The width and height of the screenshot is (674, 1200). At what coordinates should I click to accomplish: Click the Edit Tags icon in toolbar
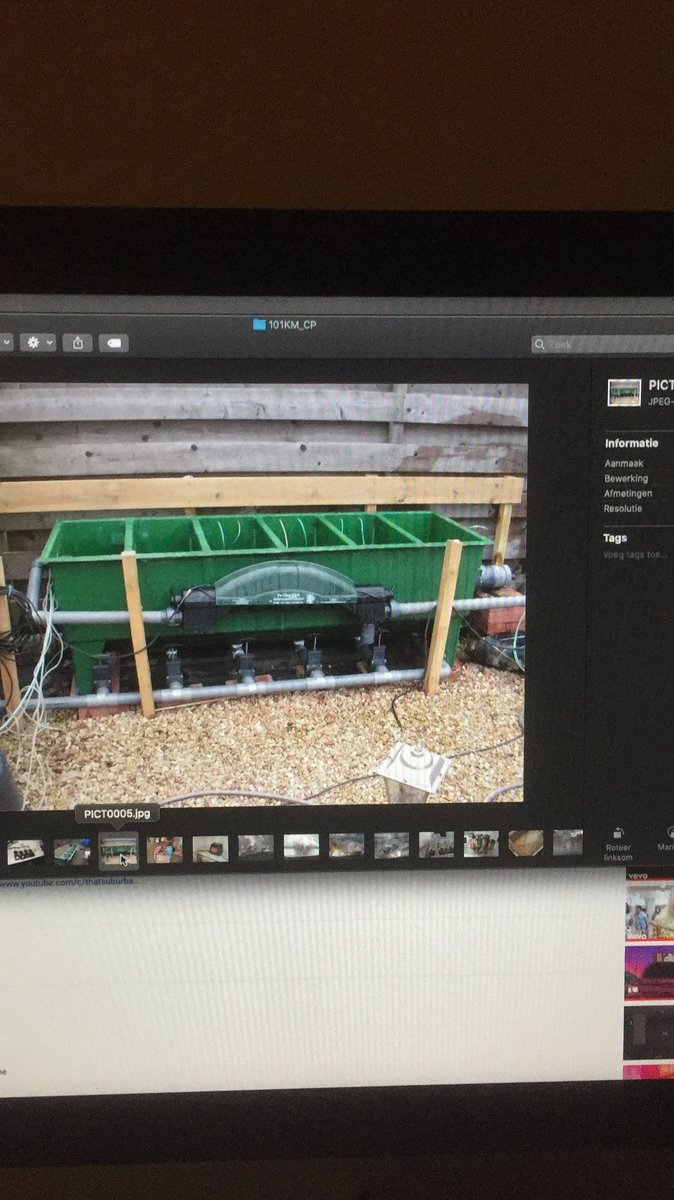(113, 343)
